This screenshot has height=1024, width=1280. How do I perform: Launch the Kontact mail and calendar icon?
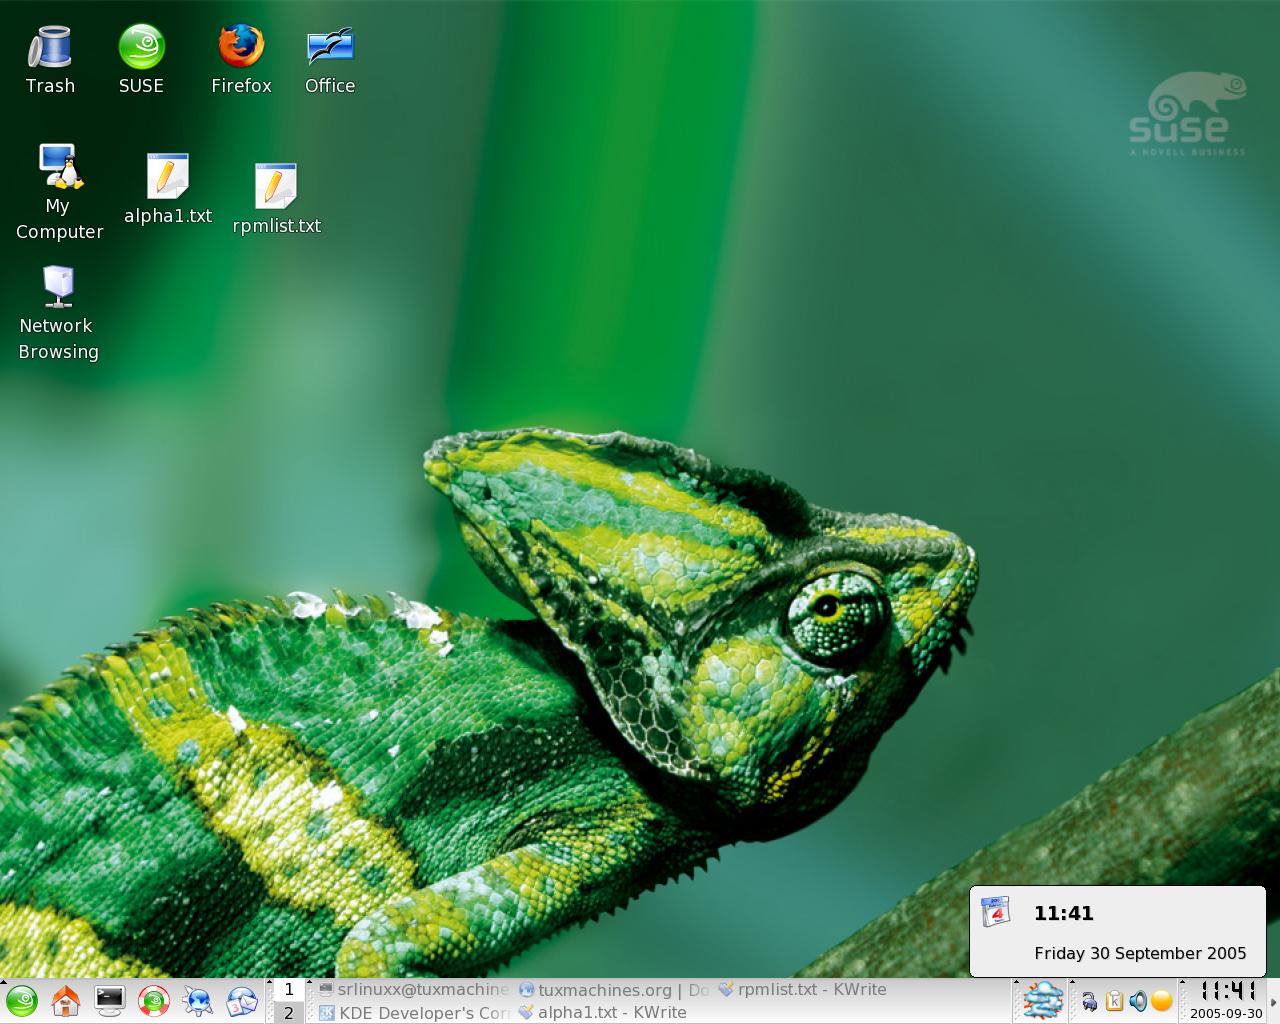pyautogui.click(x=242, y=1001)
